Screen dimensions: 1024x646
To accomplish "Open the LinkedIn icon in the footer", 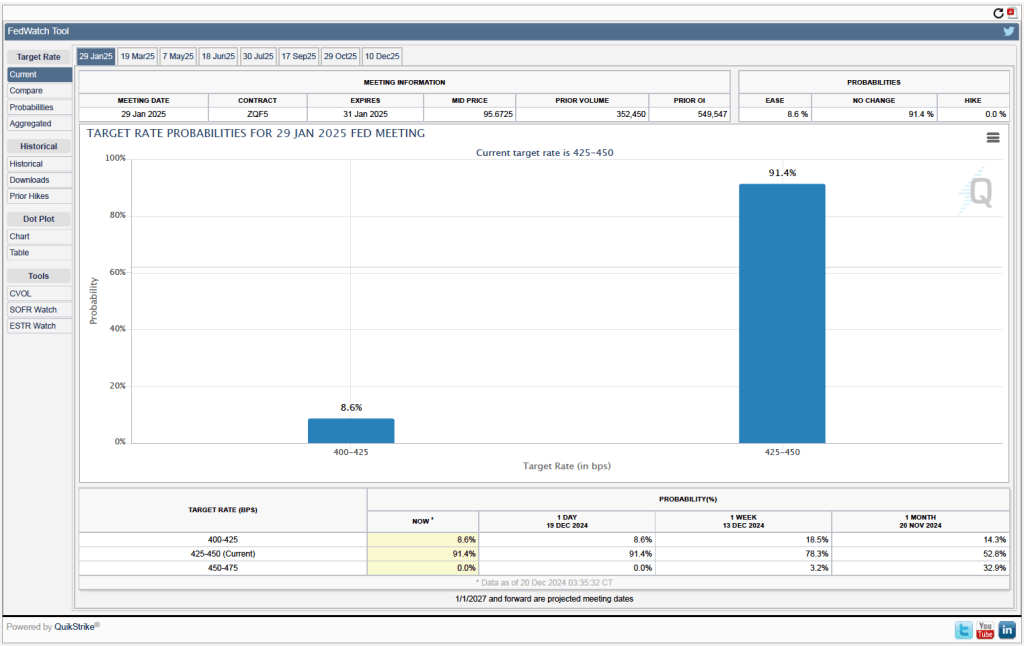I will (x=1007, y=630).
